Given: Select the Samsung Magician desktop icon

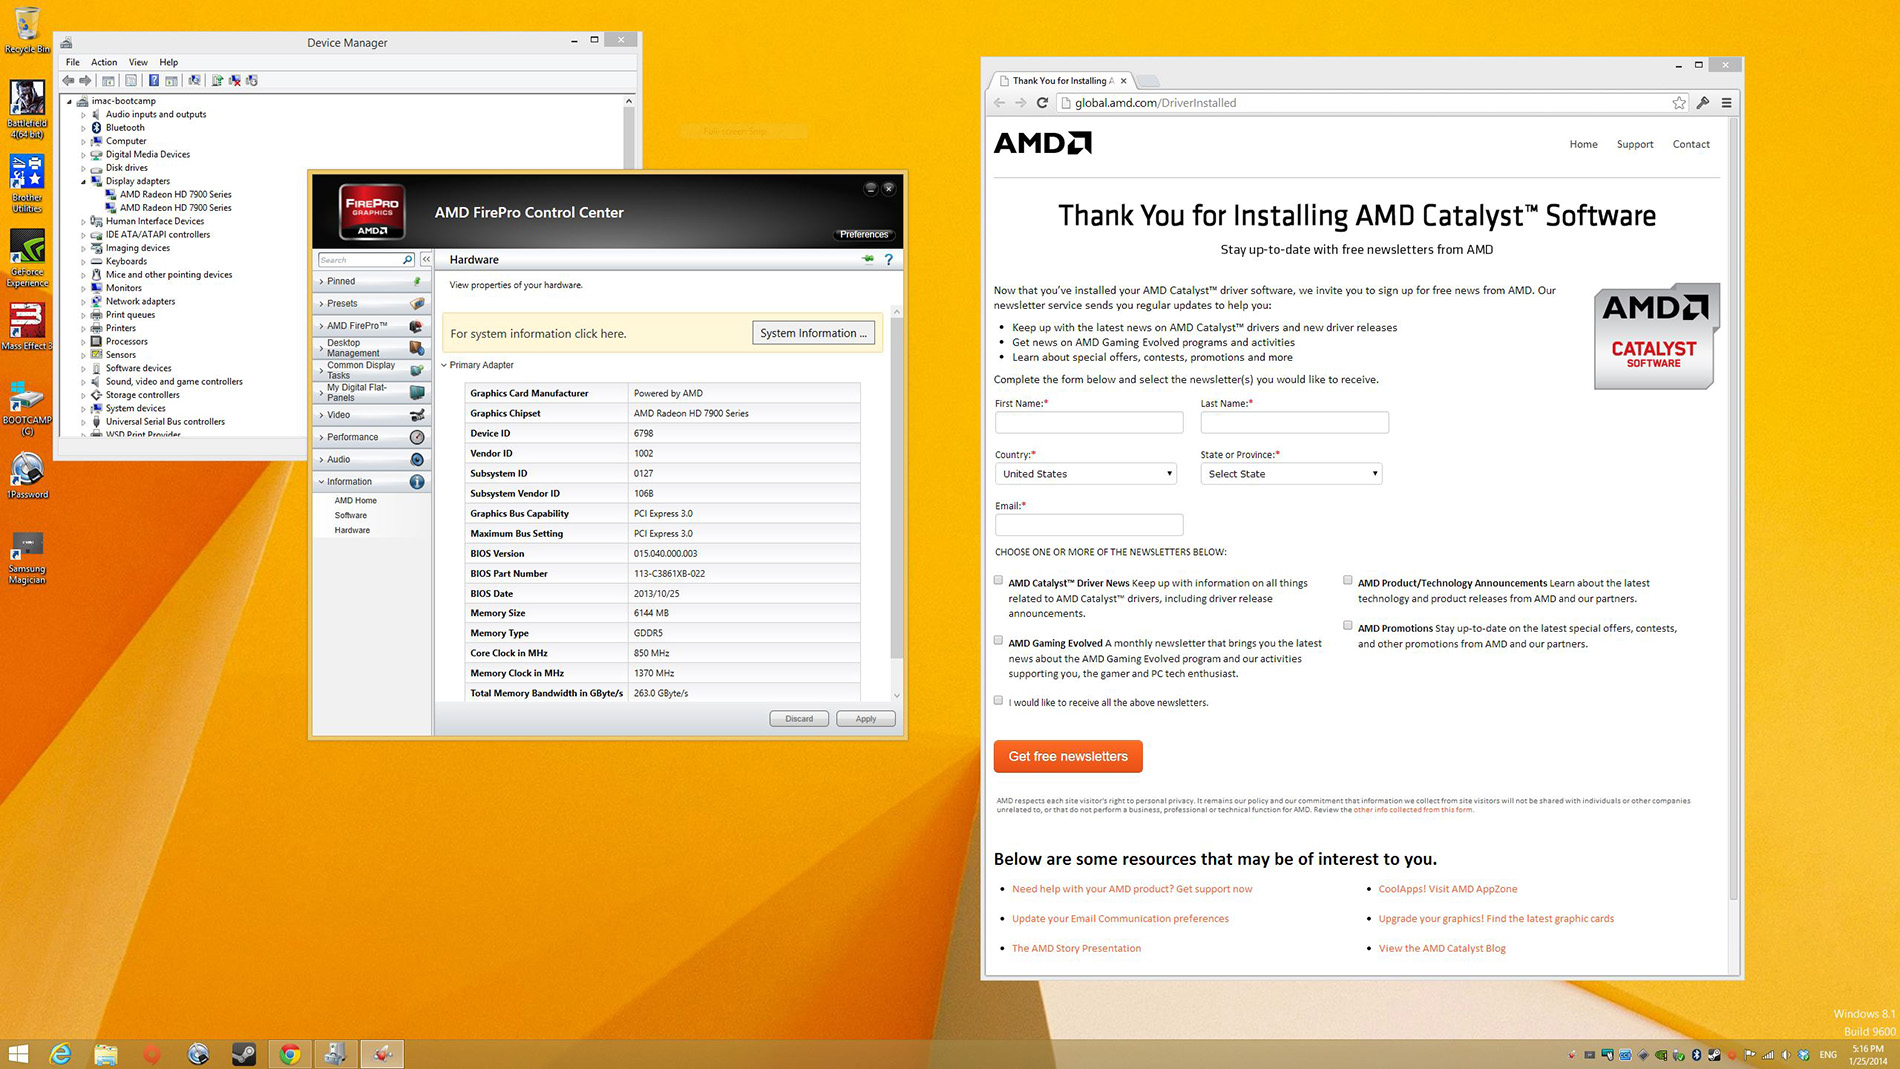Looking at the screenshot, I should tap(27, 558).
